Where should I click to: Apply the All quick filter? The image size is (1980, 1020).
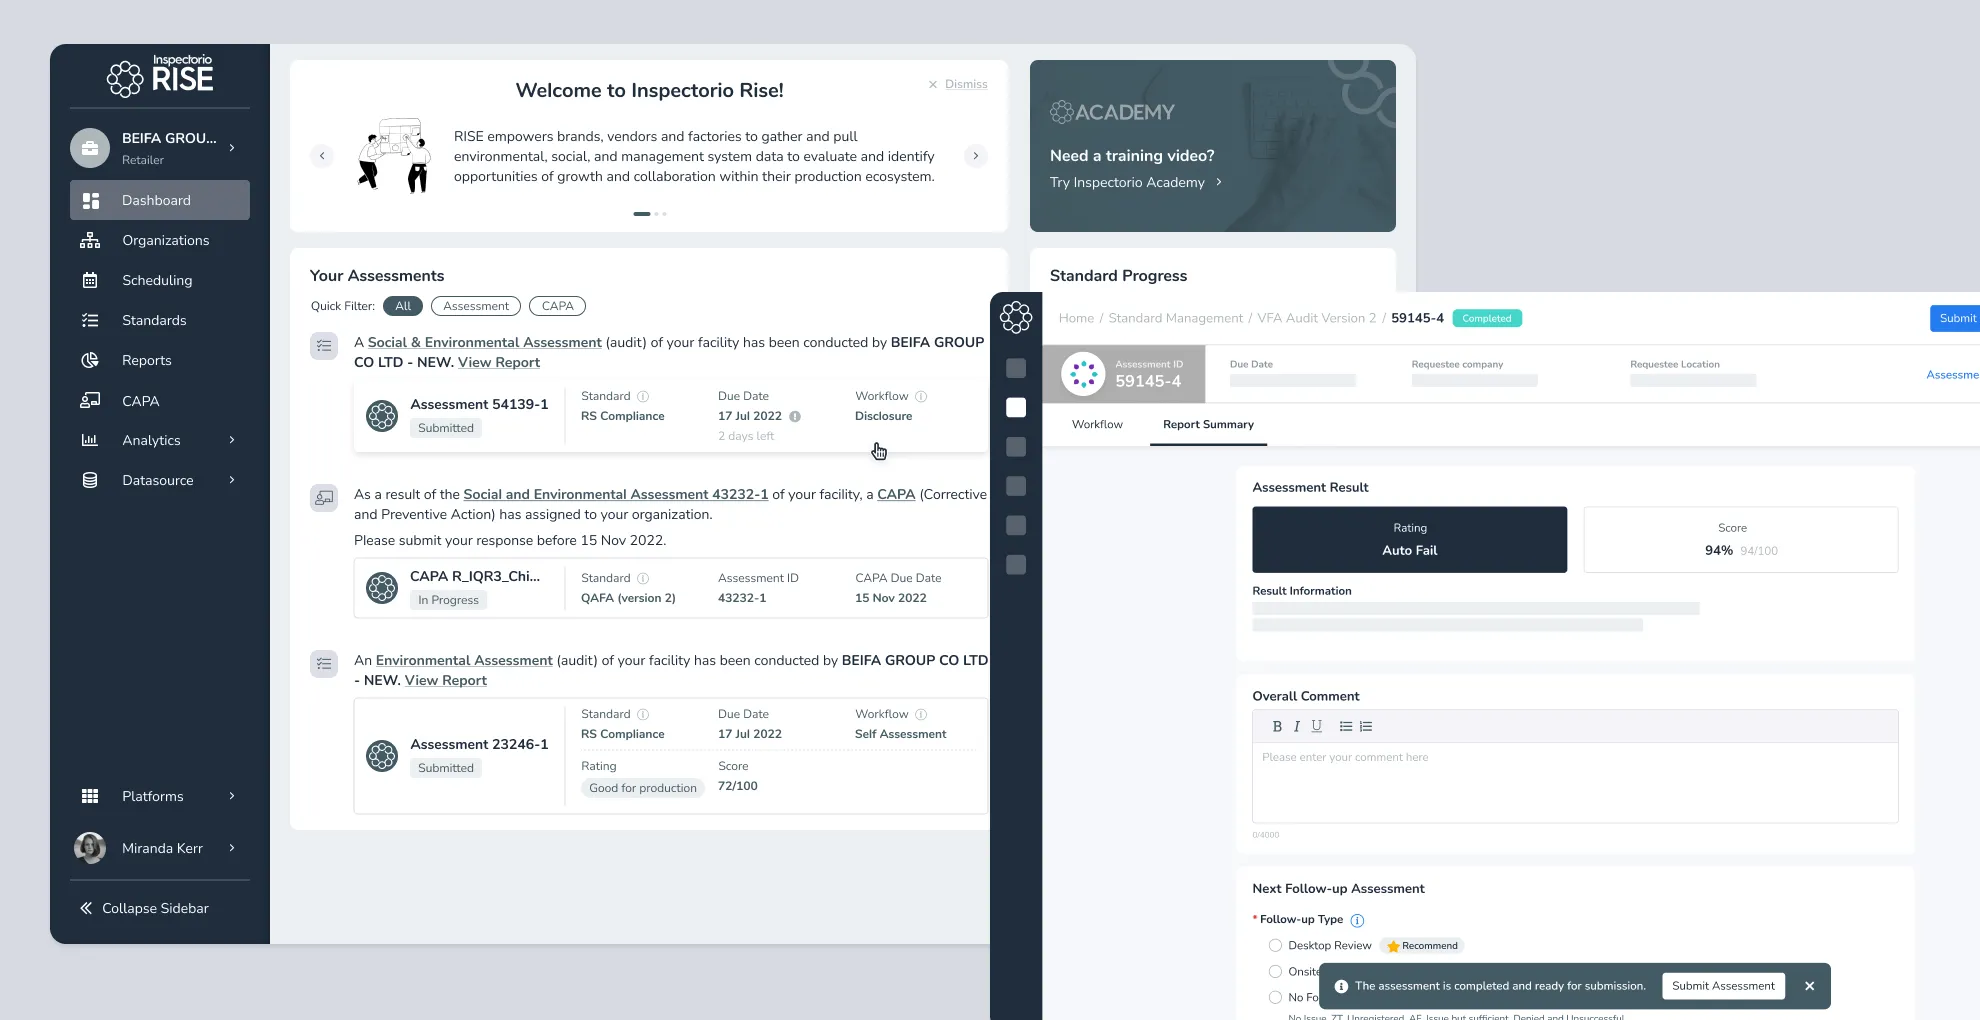point(403,306)
